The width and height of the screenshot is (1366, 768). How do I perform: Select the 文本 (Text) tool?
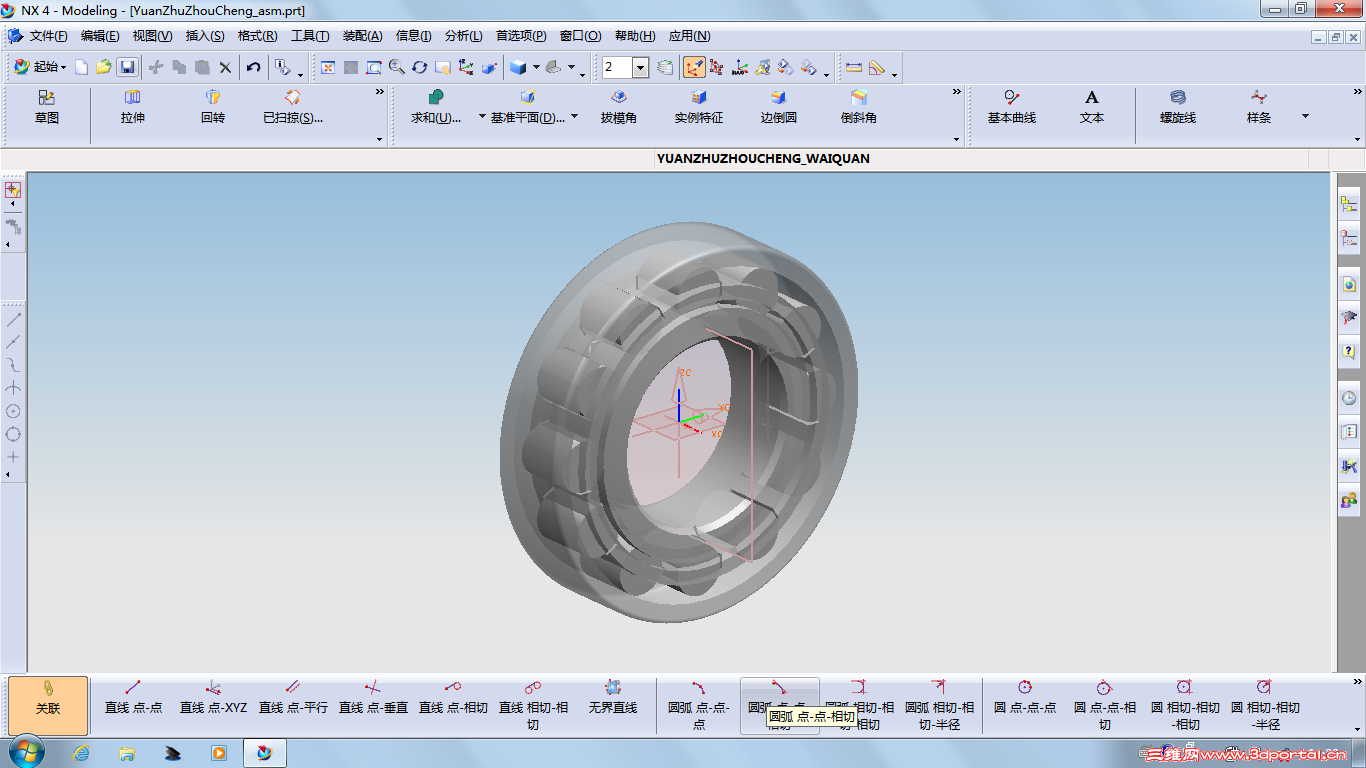click(1092, 108)
